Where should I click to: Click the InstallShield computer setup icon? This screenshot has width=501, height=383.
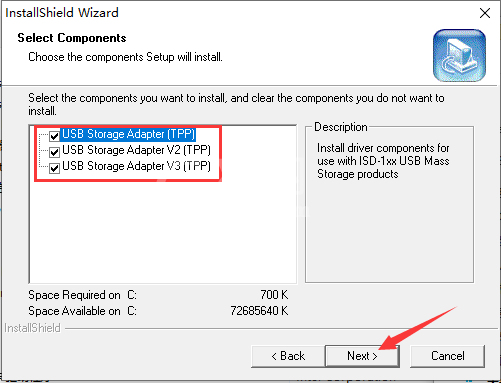point(459,55)
